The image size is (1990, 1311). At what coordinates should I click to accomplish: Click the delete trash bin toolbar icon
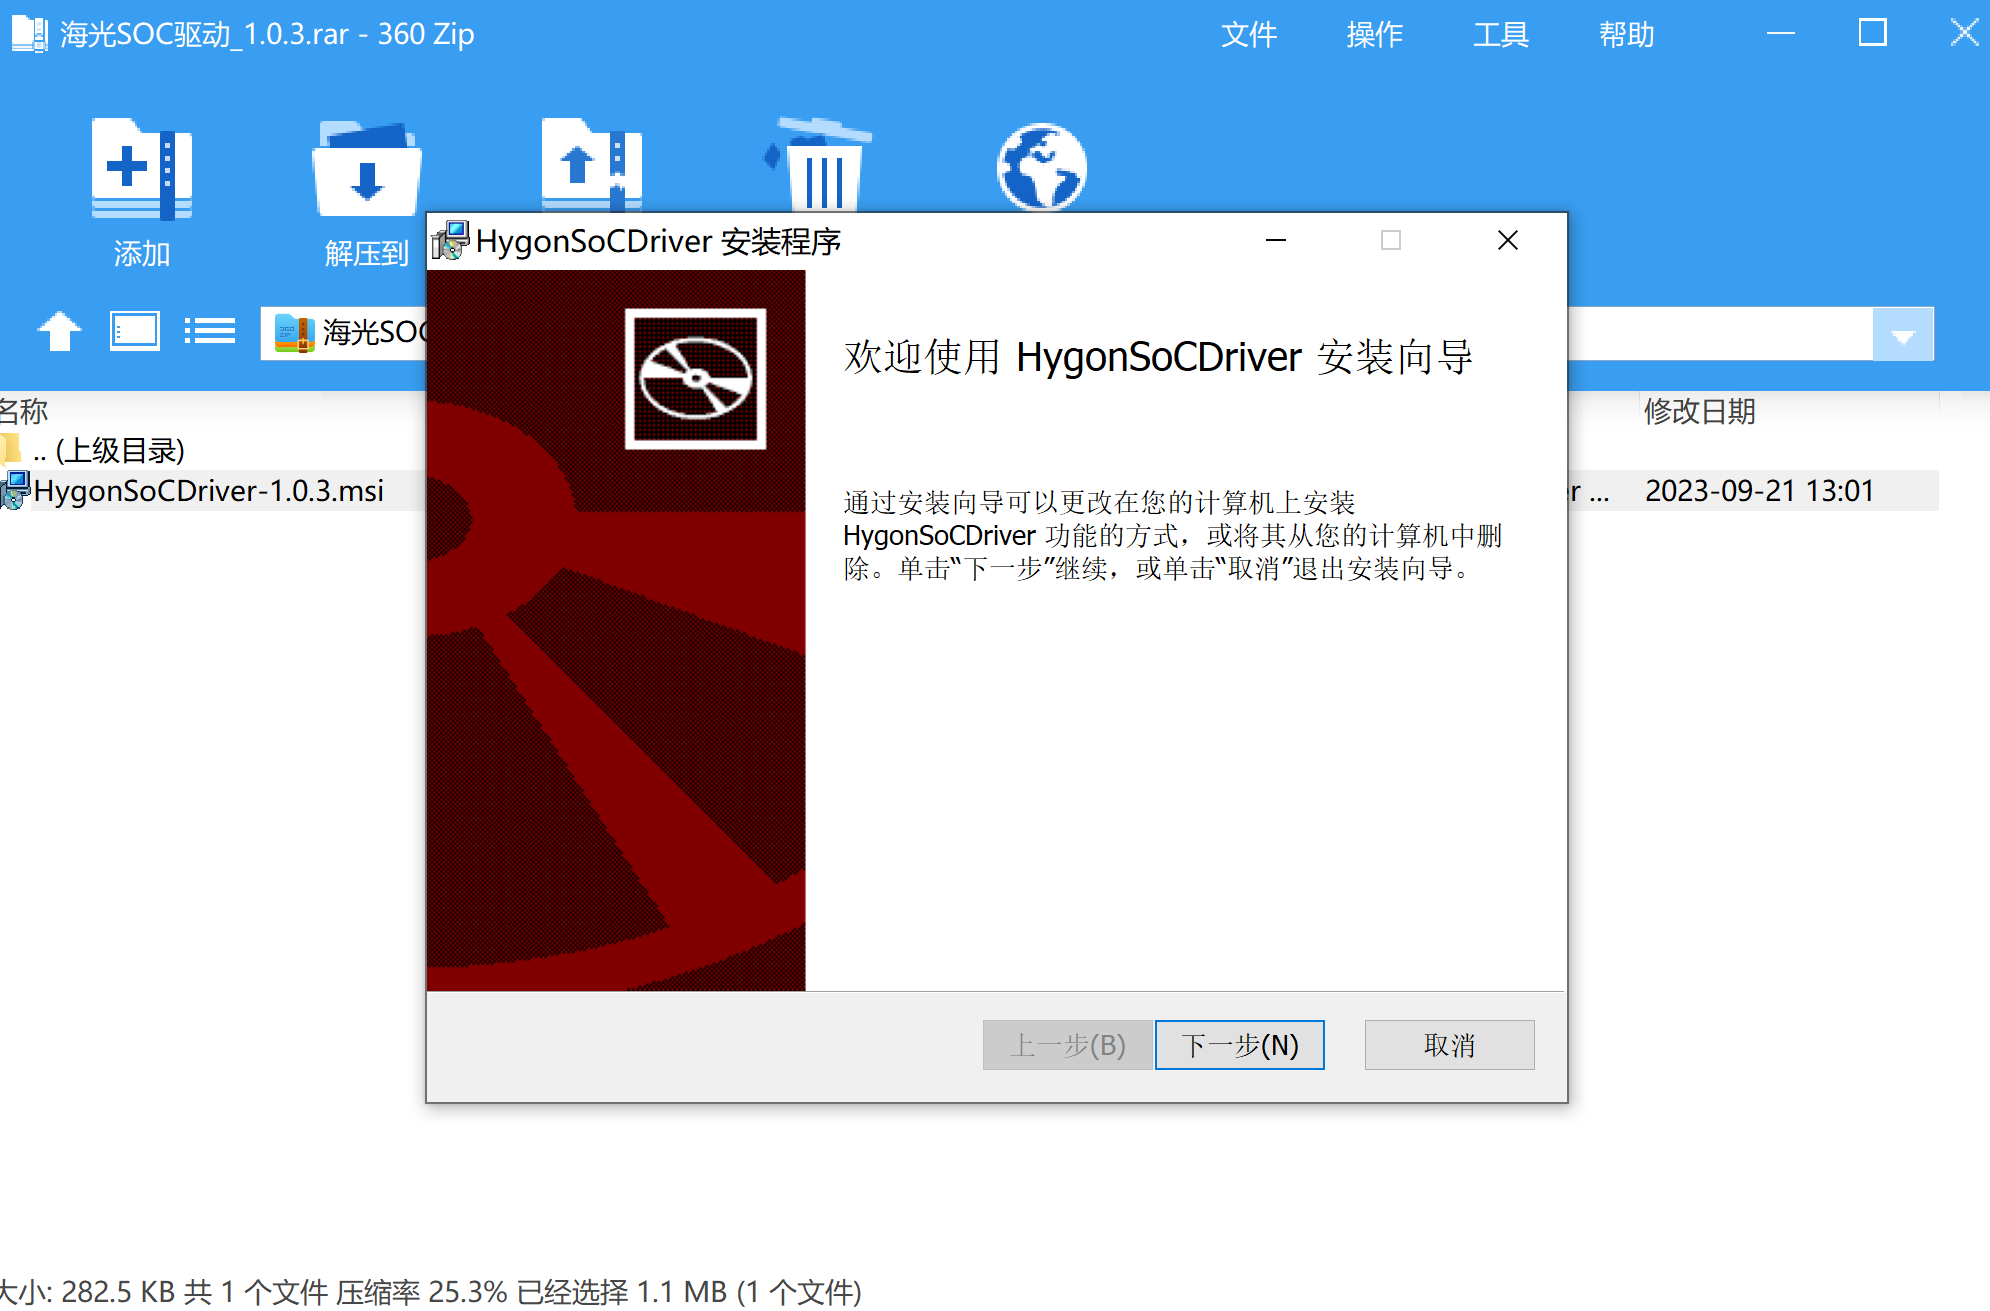tap(818, 165)
